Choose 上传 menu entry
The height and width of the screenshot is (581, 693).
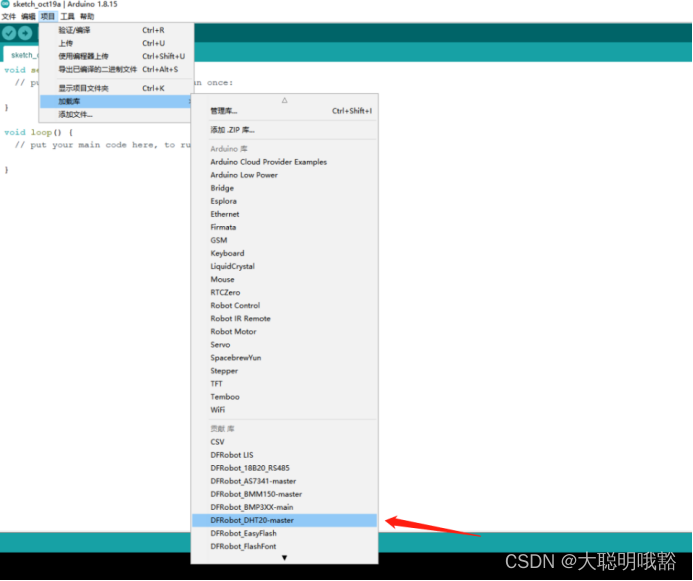tap(116, 43)
